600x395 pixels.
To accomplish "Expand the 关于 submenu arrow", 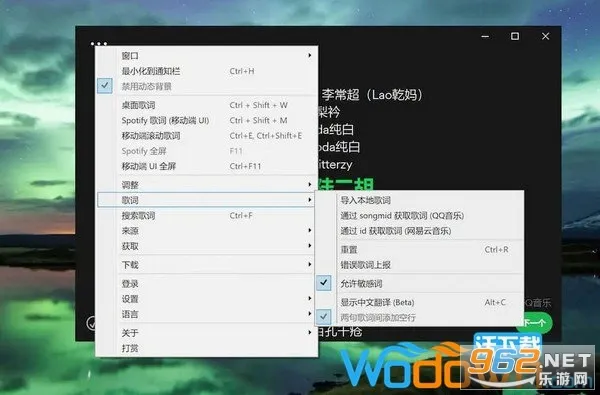I will (x=310, y=333).
